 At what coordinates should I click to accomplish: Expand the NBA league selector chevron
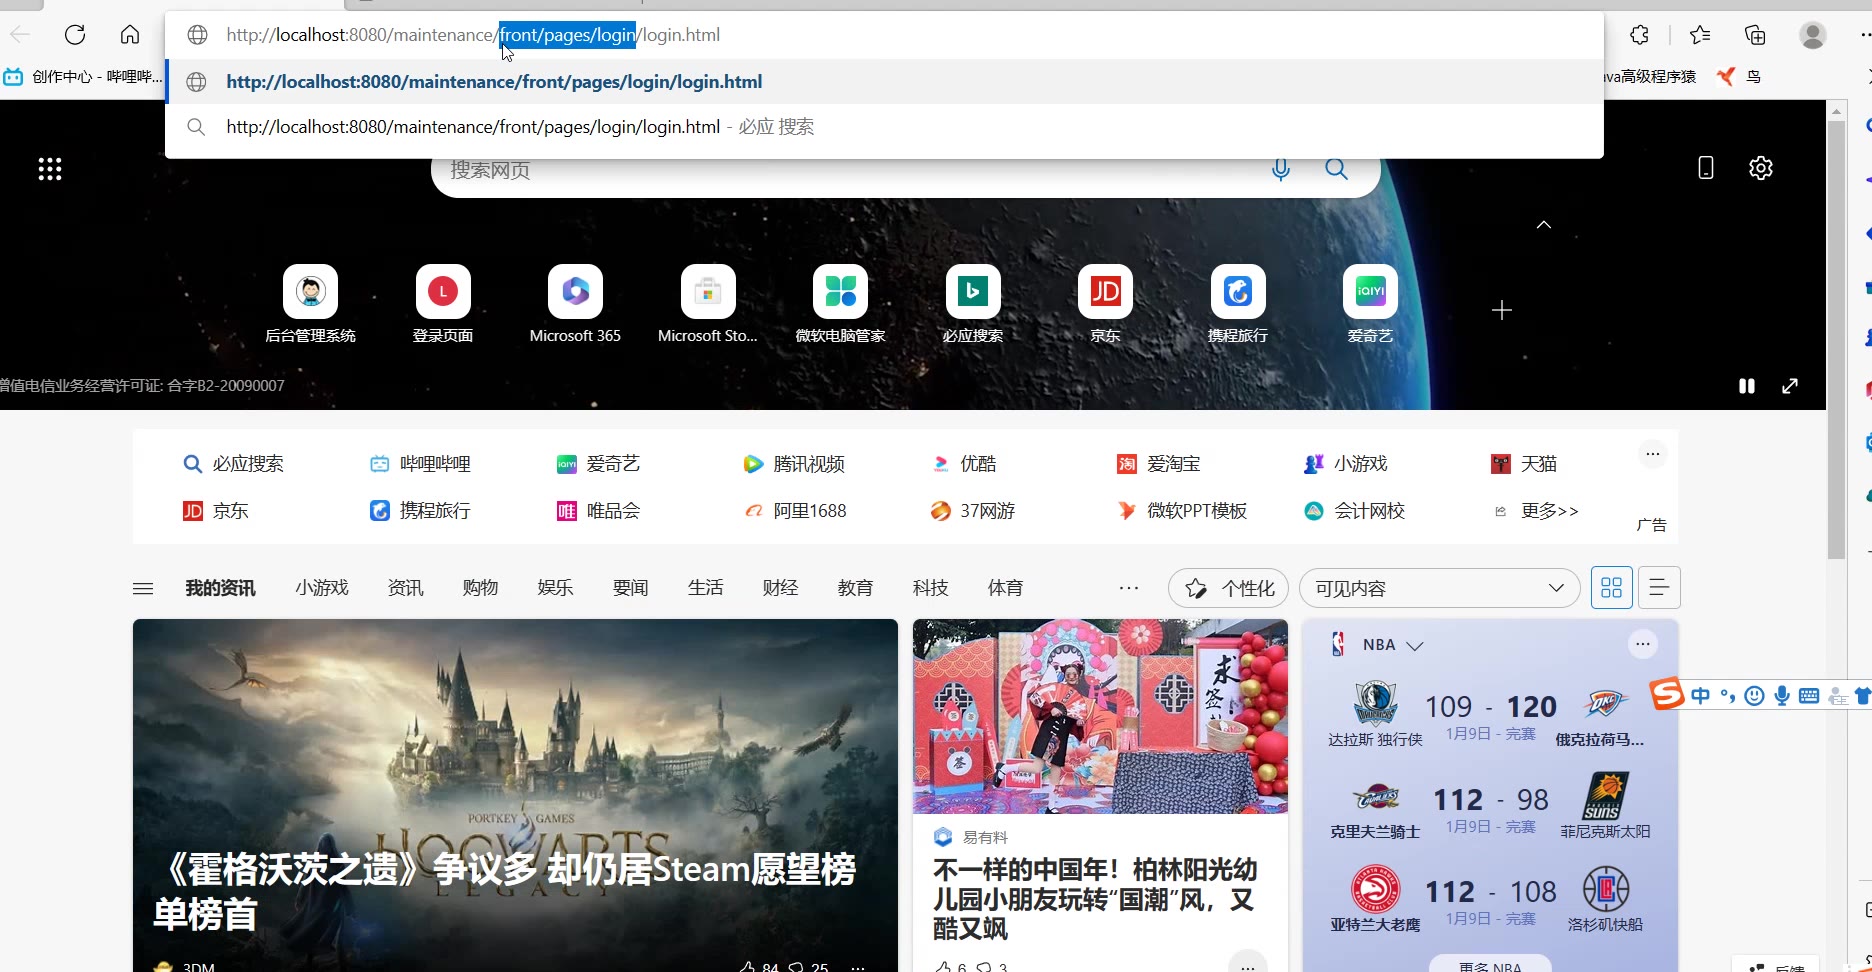(x=1415, y=646)
